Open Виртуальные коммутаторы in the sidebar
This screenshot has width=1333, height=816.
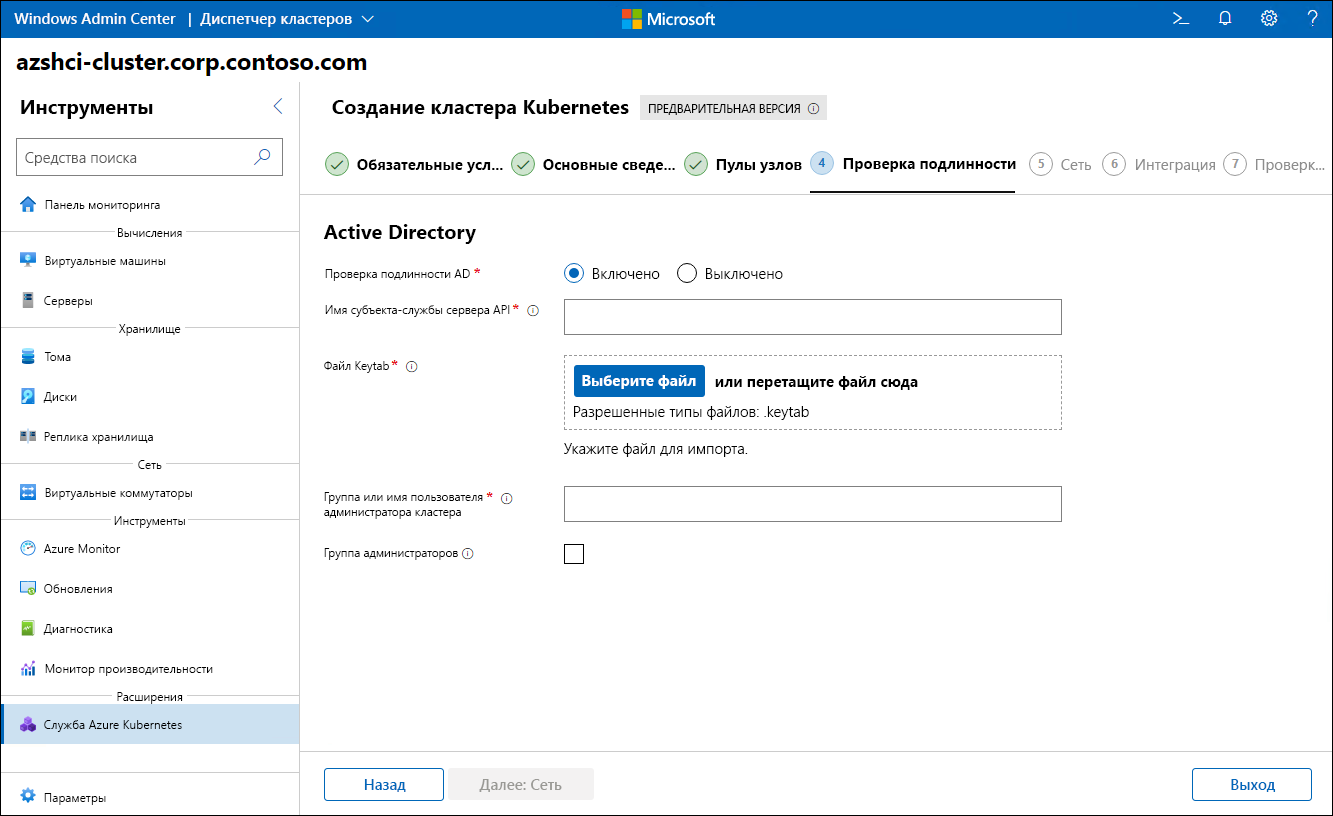click(x=150, y=493)
